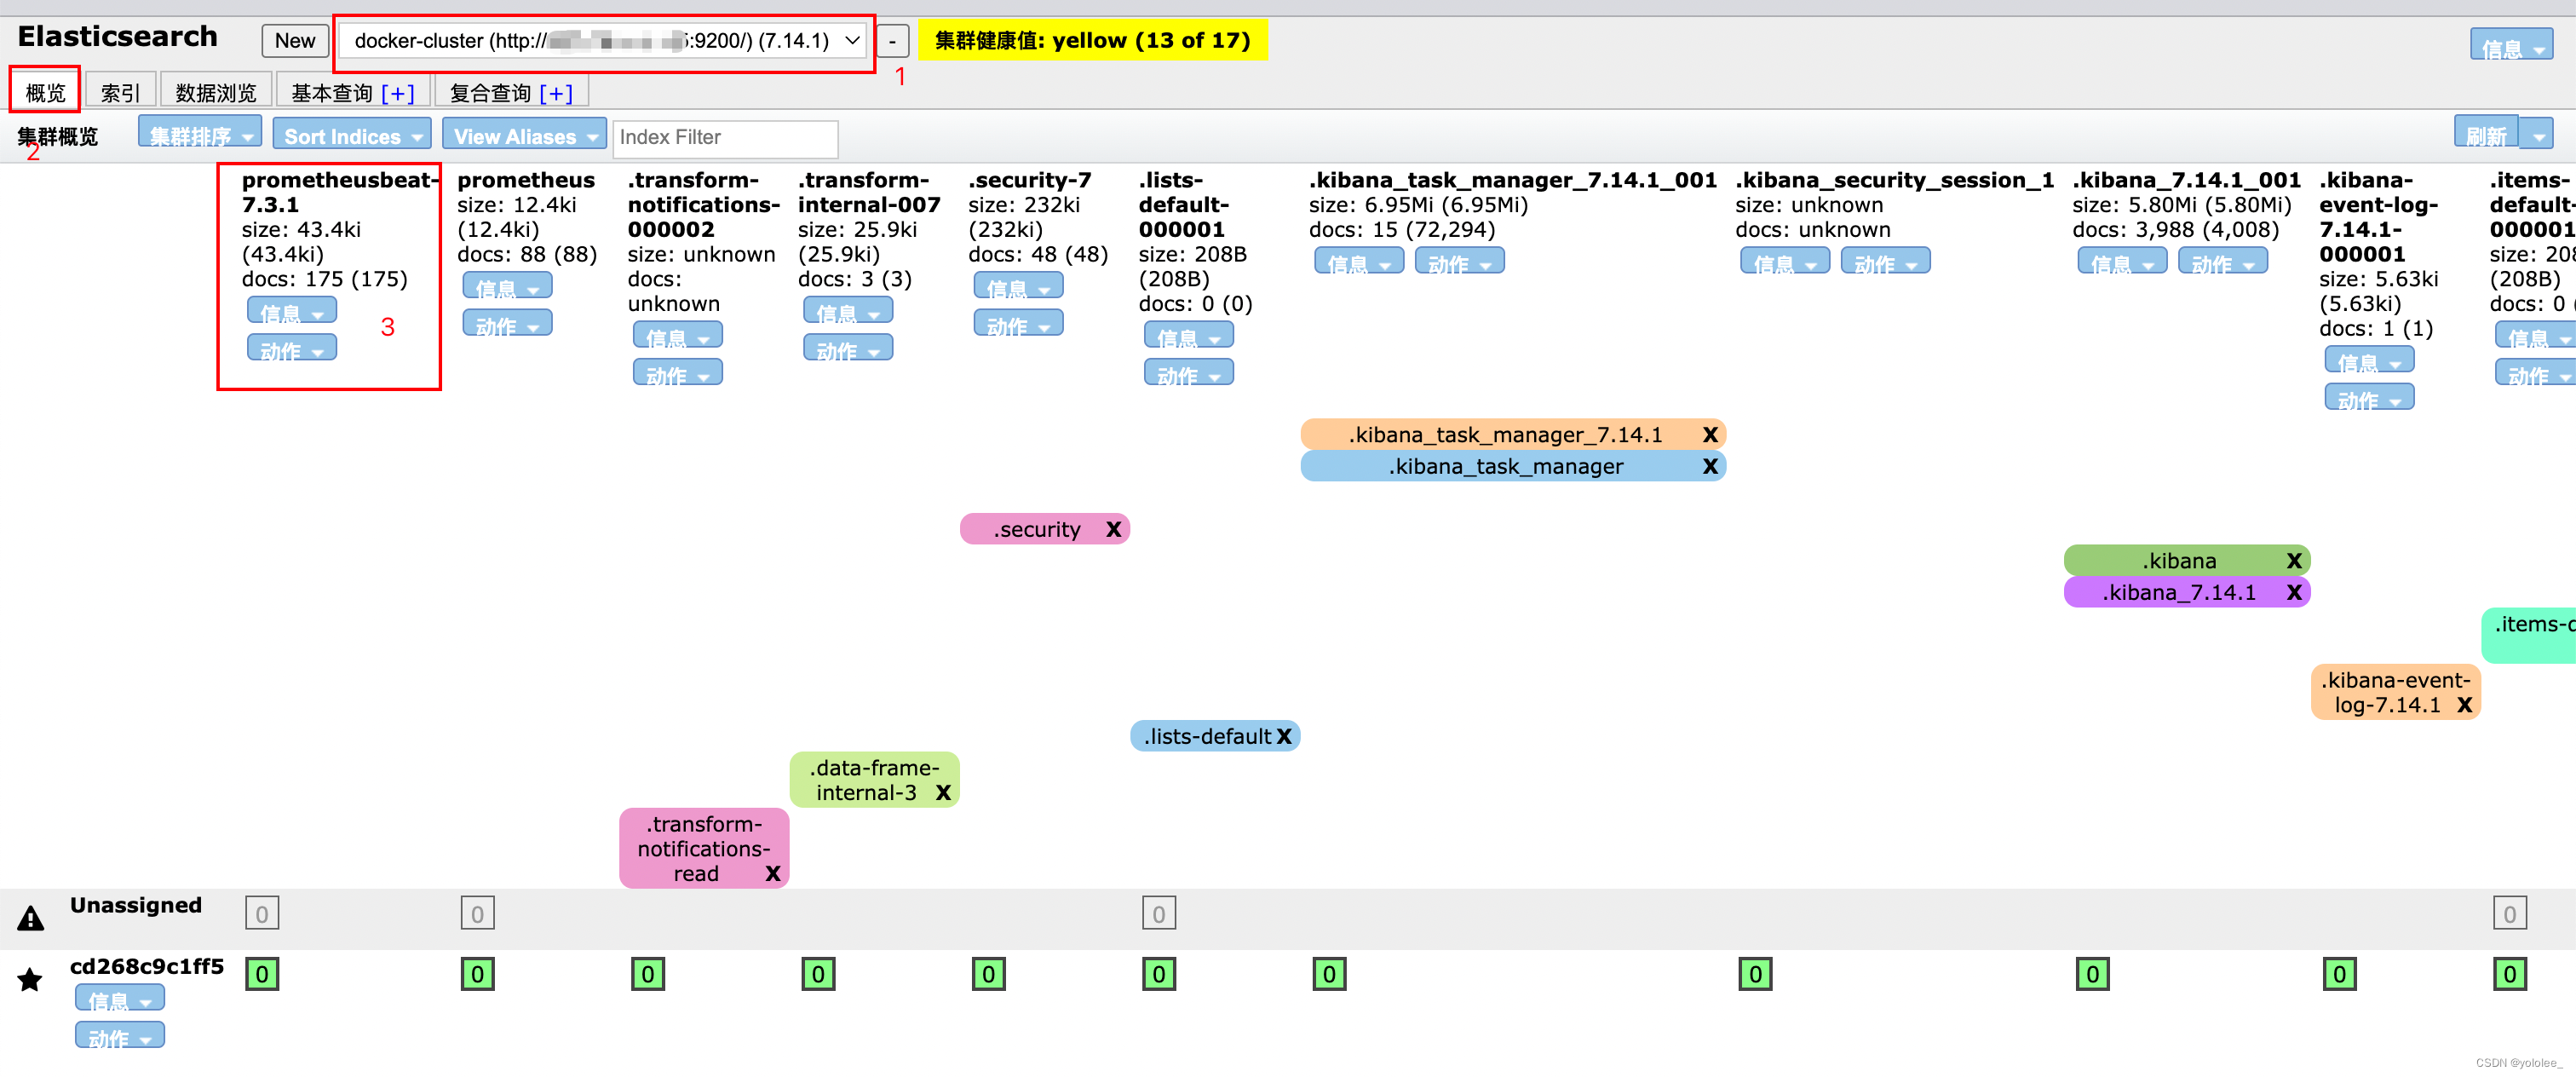2576x1077 pixels.
Task: Open the arrow dropdown beside 刷新
Action: point(2537,135)
